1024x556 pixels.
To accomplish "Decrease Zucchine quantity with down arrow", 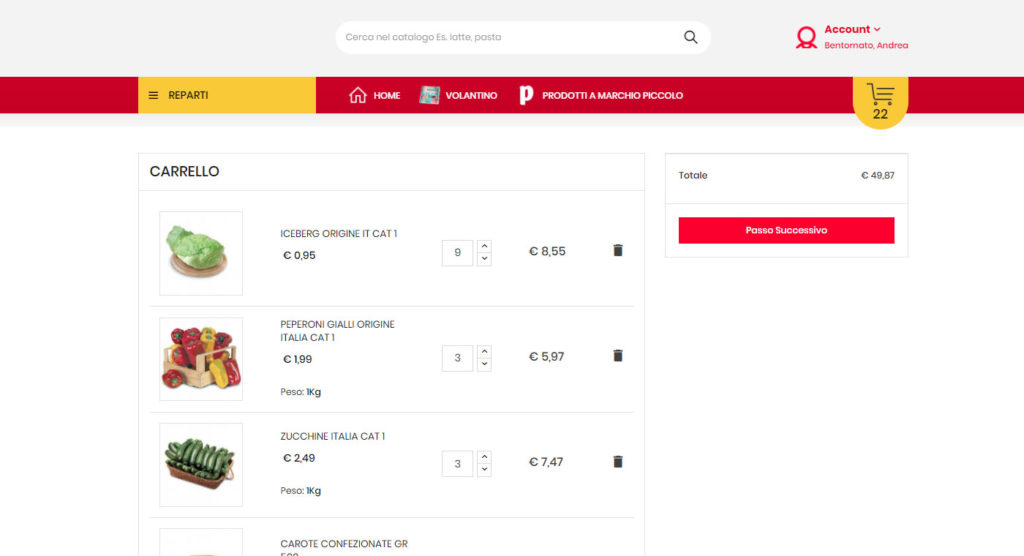I will coord(484,470).
